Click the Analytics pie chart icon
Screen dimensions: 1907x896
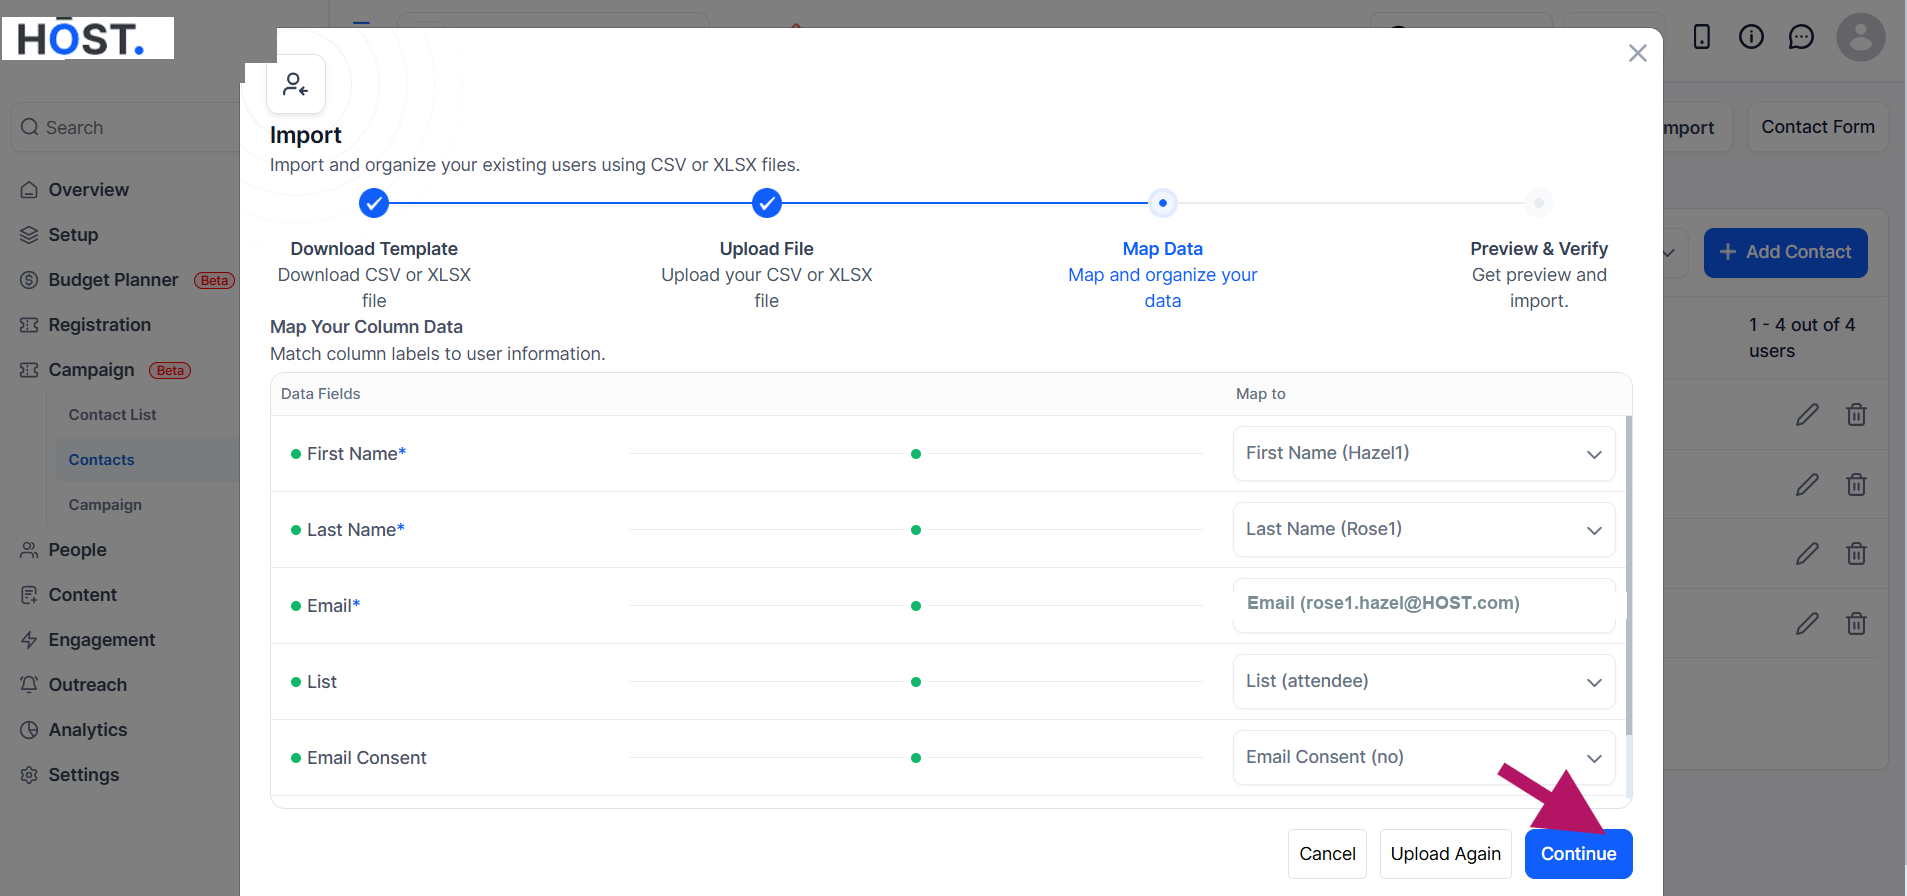coord(29,730)
